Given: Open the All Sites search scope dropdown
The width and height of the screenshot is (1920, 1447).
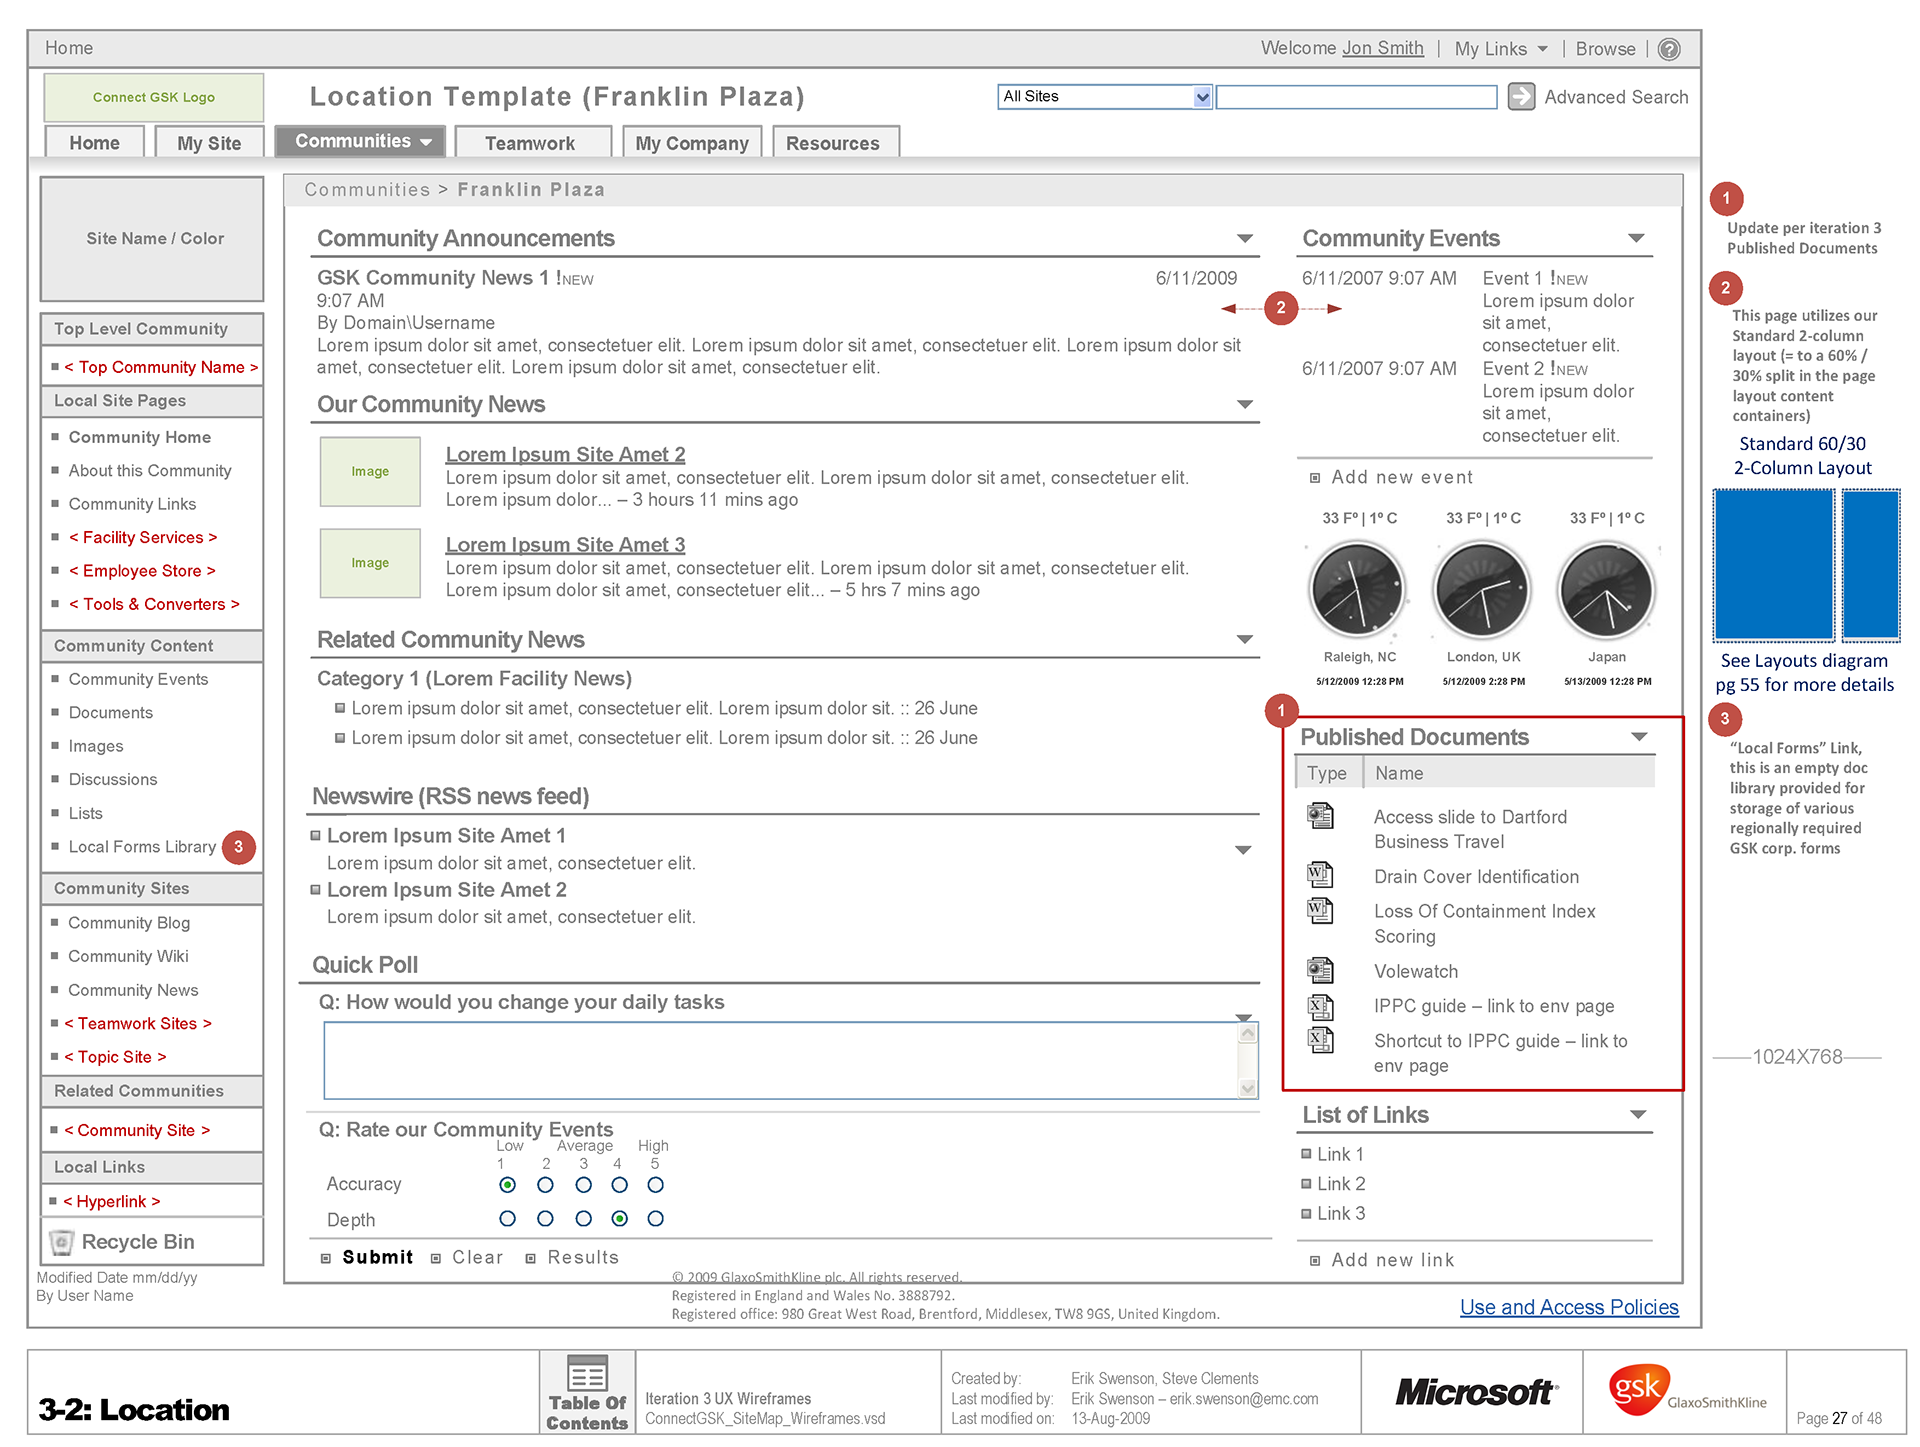Looking at the screenshot, I should pos(1202,97).
